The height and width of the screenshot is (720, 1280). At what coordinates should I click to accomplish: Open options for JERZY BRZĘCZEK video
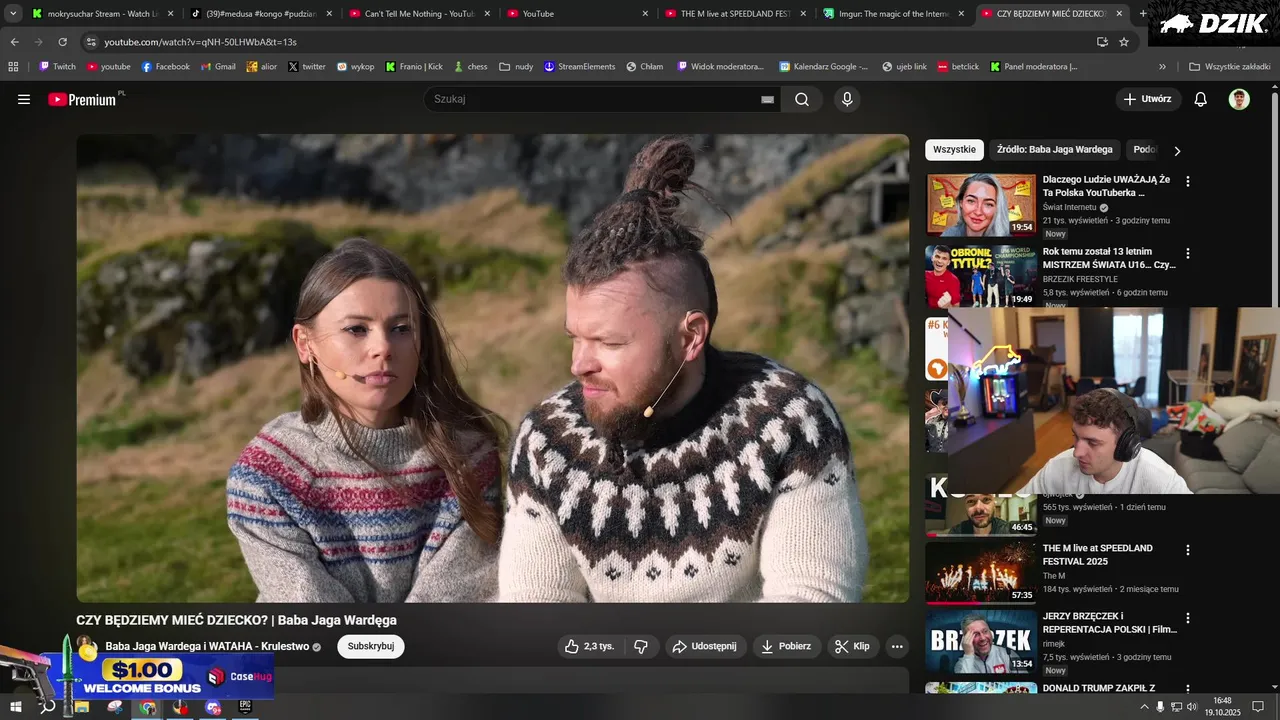(1188, 618)
